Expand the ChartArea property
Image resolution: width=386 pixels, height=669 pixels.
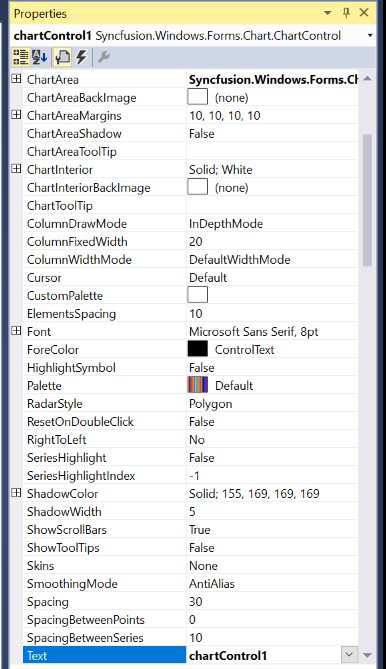point(16,79)
